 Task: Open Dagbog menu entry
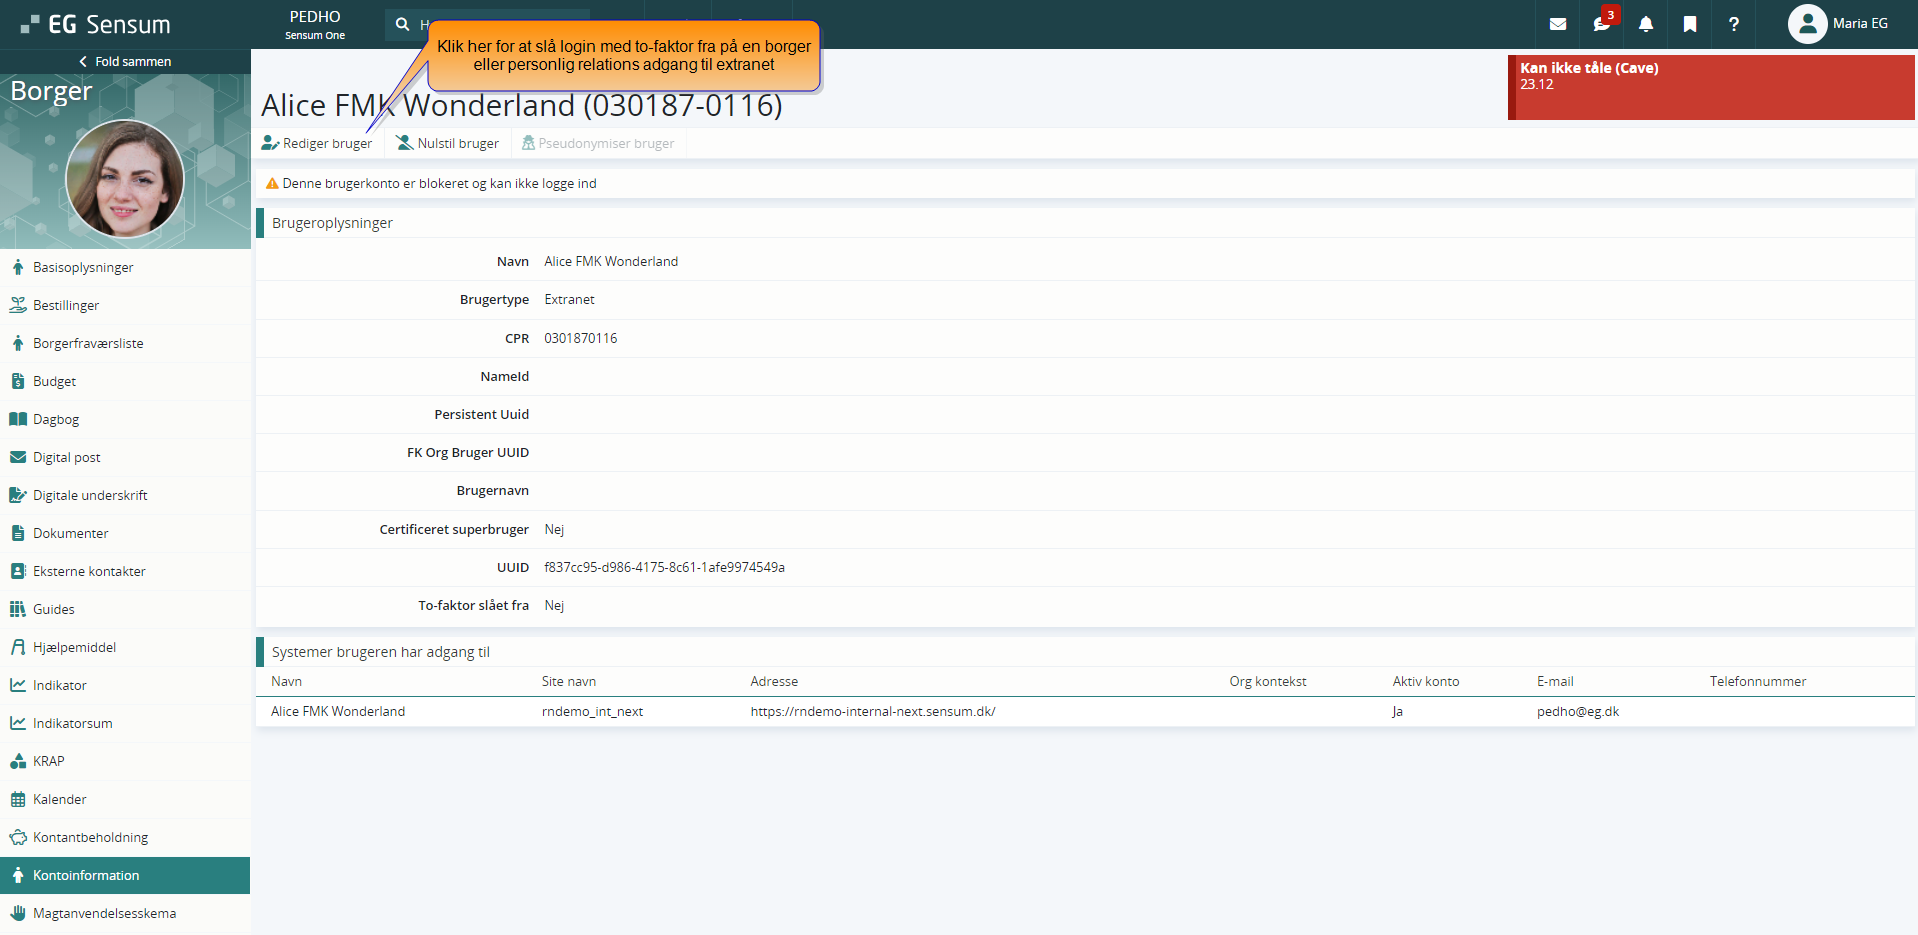[x=125, y=419]
